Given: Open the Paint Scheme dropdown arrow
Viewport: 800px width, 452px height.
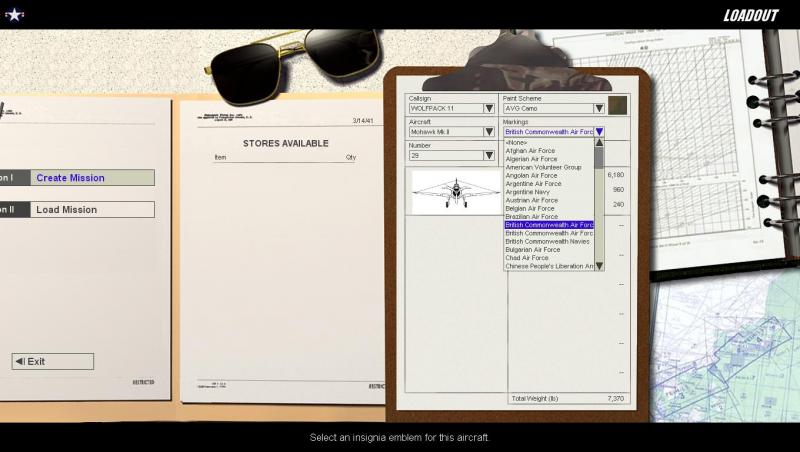Looking at the screenshot, I should point(599,108).
